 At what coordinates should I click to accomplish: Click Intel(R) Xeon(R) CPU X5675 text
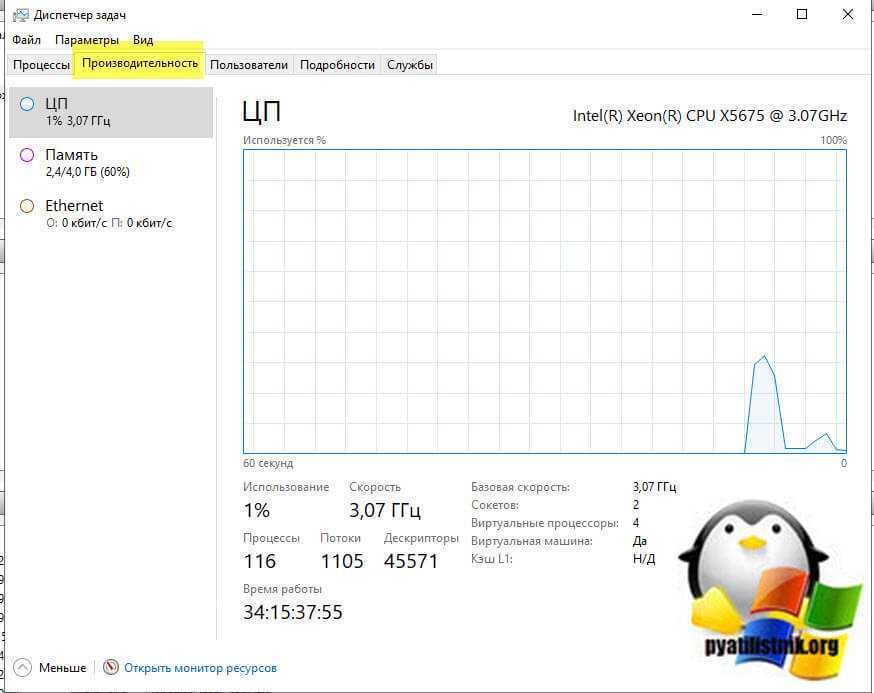[x=710, y=116]
